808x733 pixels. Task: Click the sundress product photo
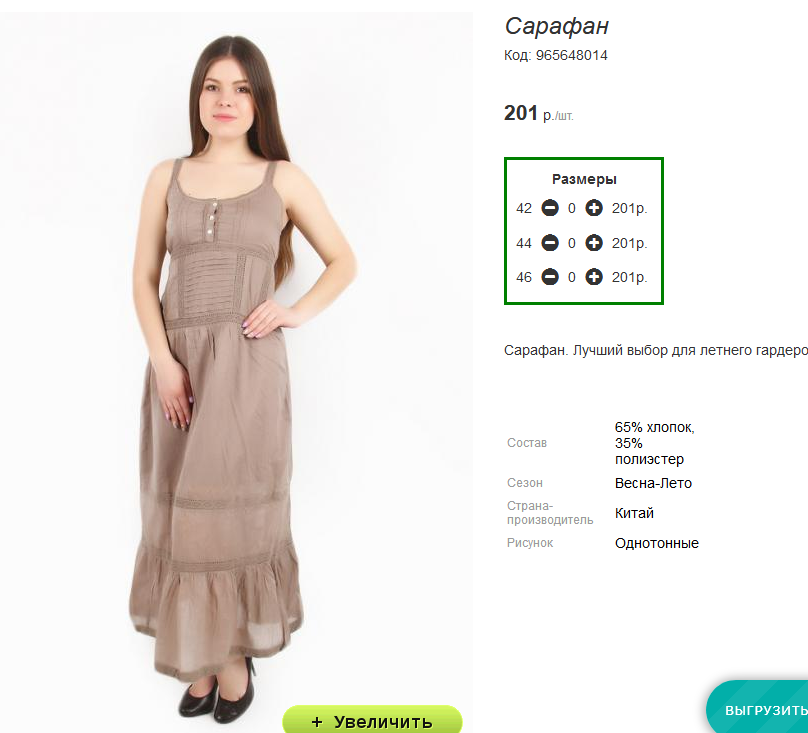236,361
